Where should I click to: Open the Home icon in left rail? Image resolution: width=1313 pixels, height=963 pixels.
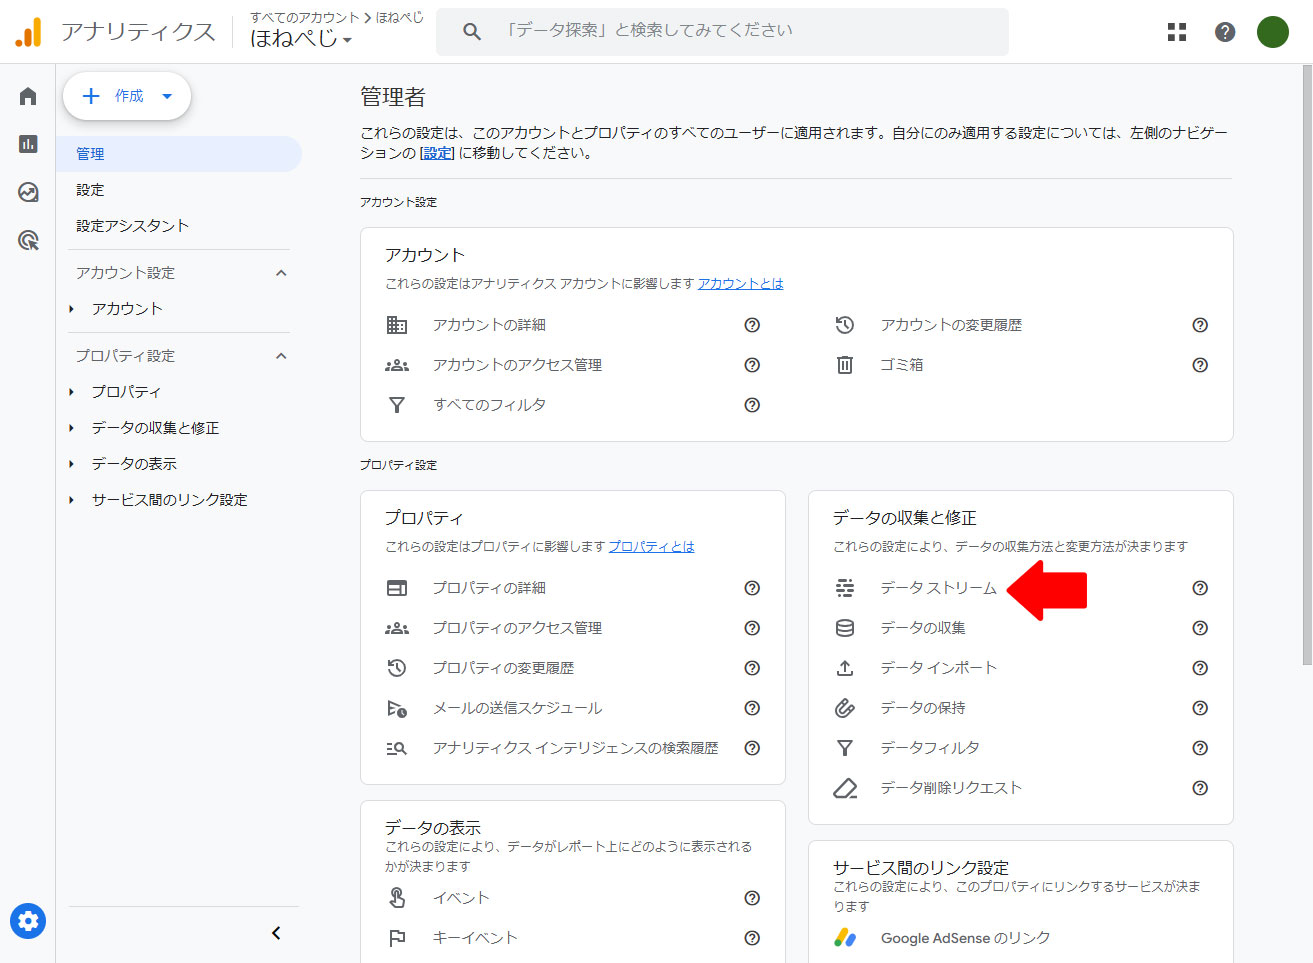pyautogui.click(x=28, y=96)
